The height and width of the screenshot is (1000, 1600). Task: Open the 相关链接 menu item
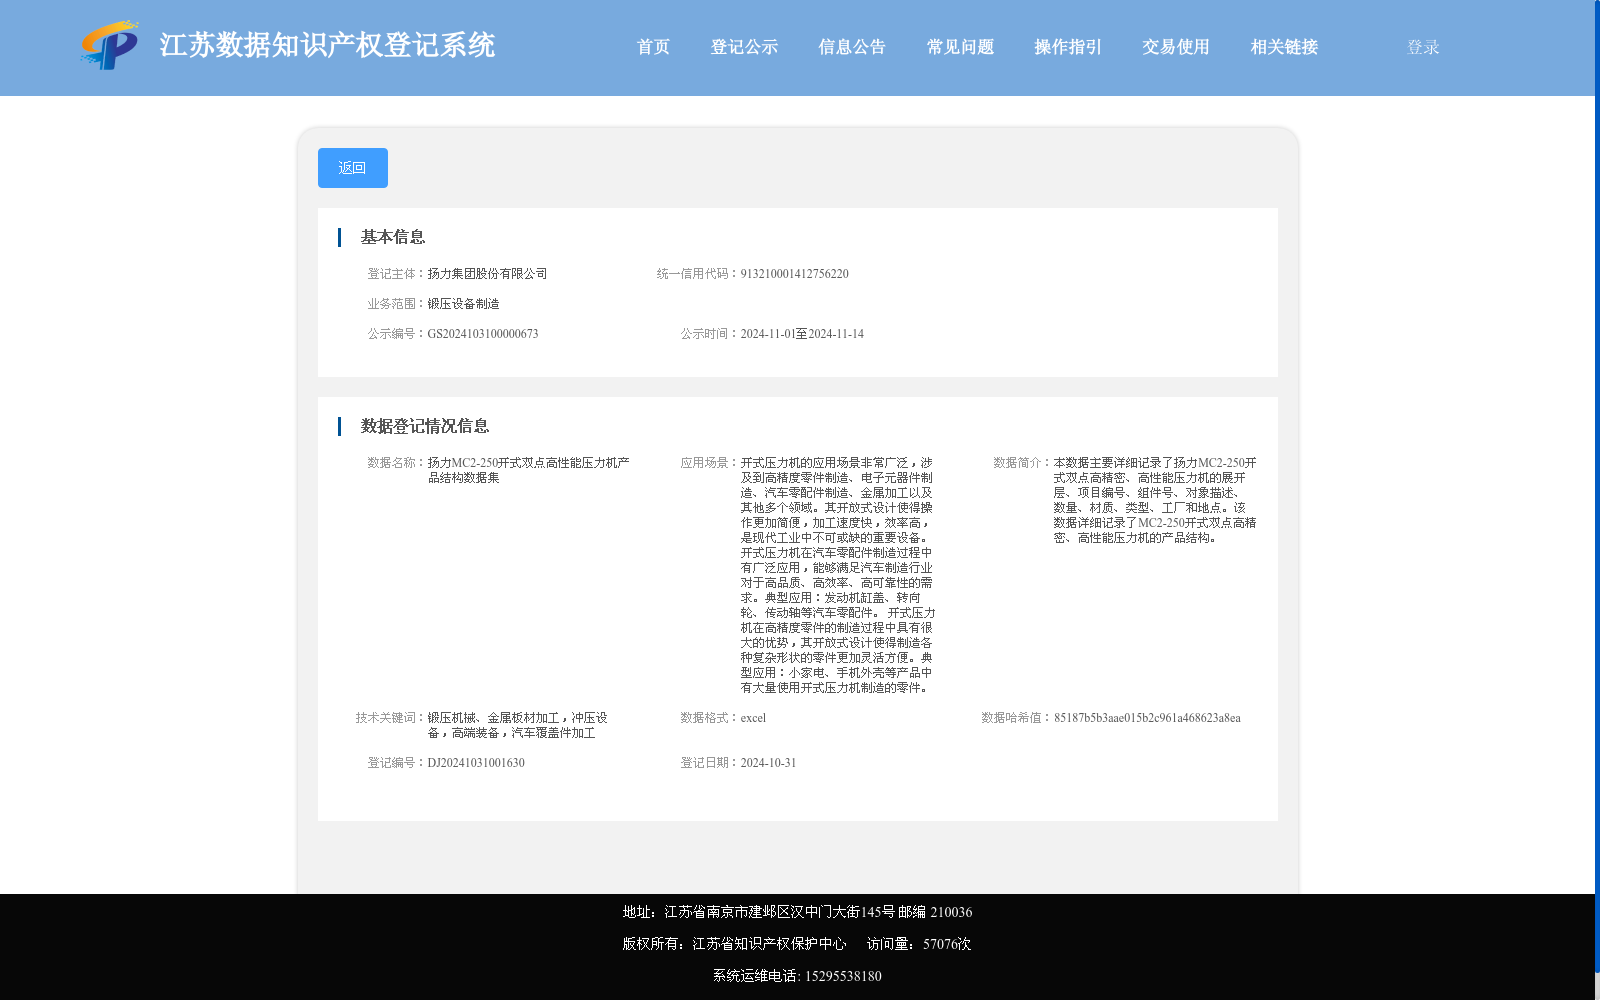[1284, 47]
